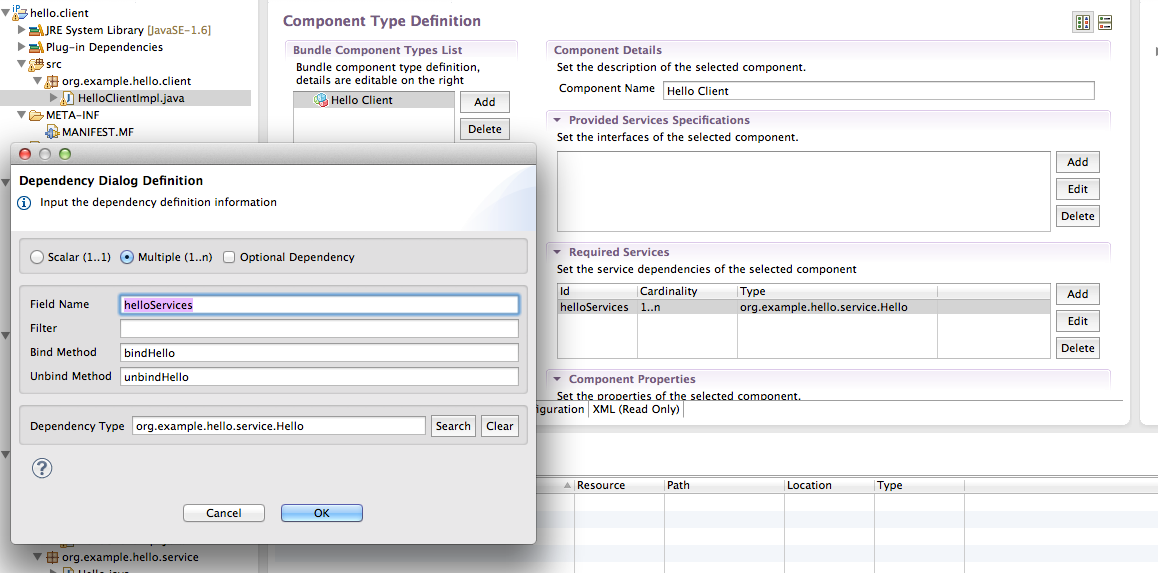The height and width of the screenshot is (573, 1158).
Task: Collapse the Provided Services Specifications section
Action: 557,120
